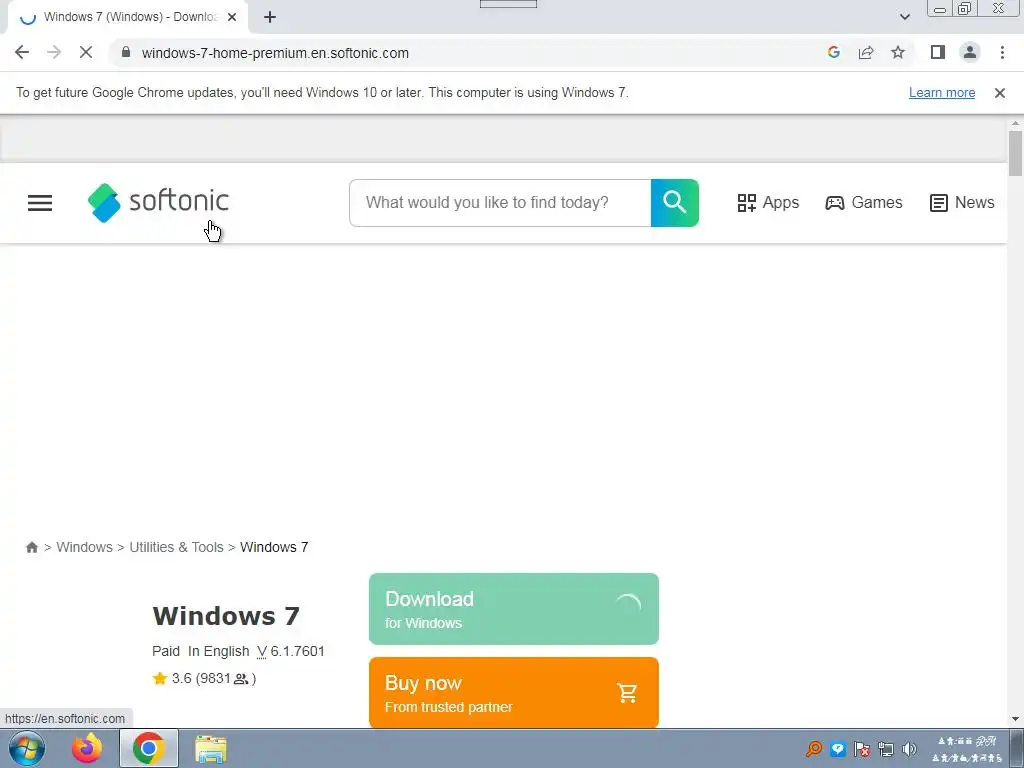This screenshot has width=1024, height=768.
Task: Select the Windows 7 (Windows) - Download tab
Action: point(127,18)
